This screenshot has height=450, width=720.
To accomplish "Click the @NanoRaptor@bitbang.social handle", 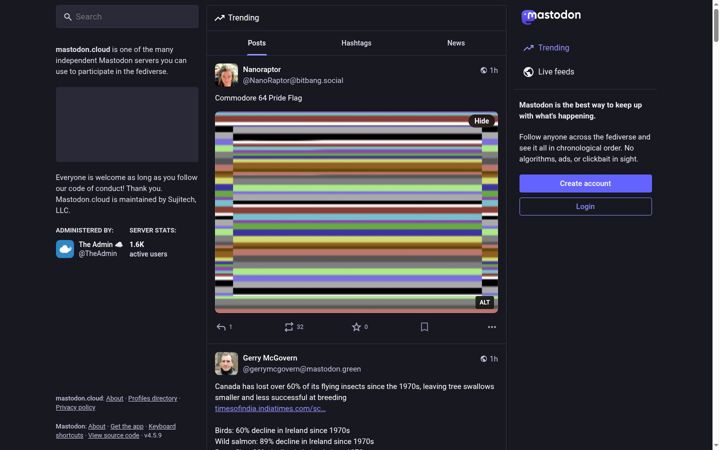I will 293,80.
